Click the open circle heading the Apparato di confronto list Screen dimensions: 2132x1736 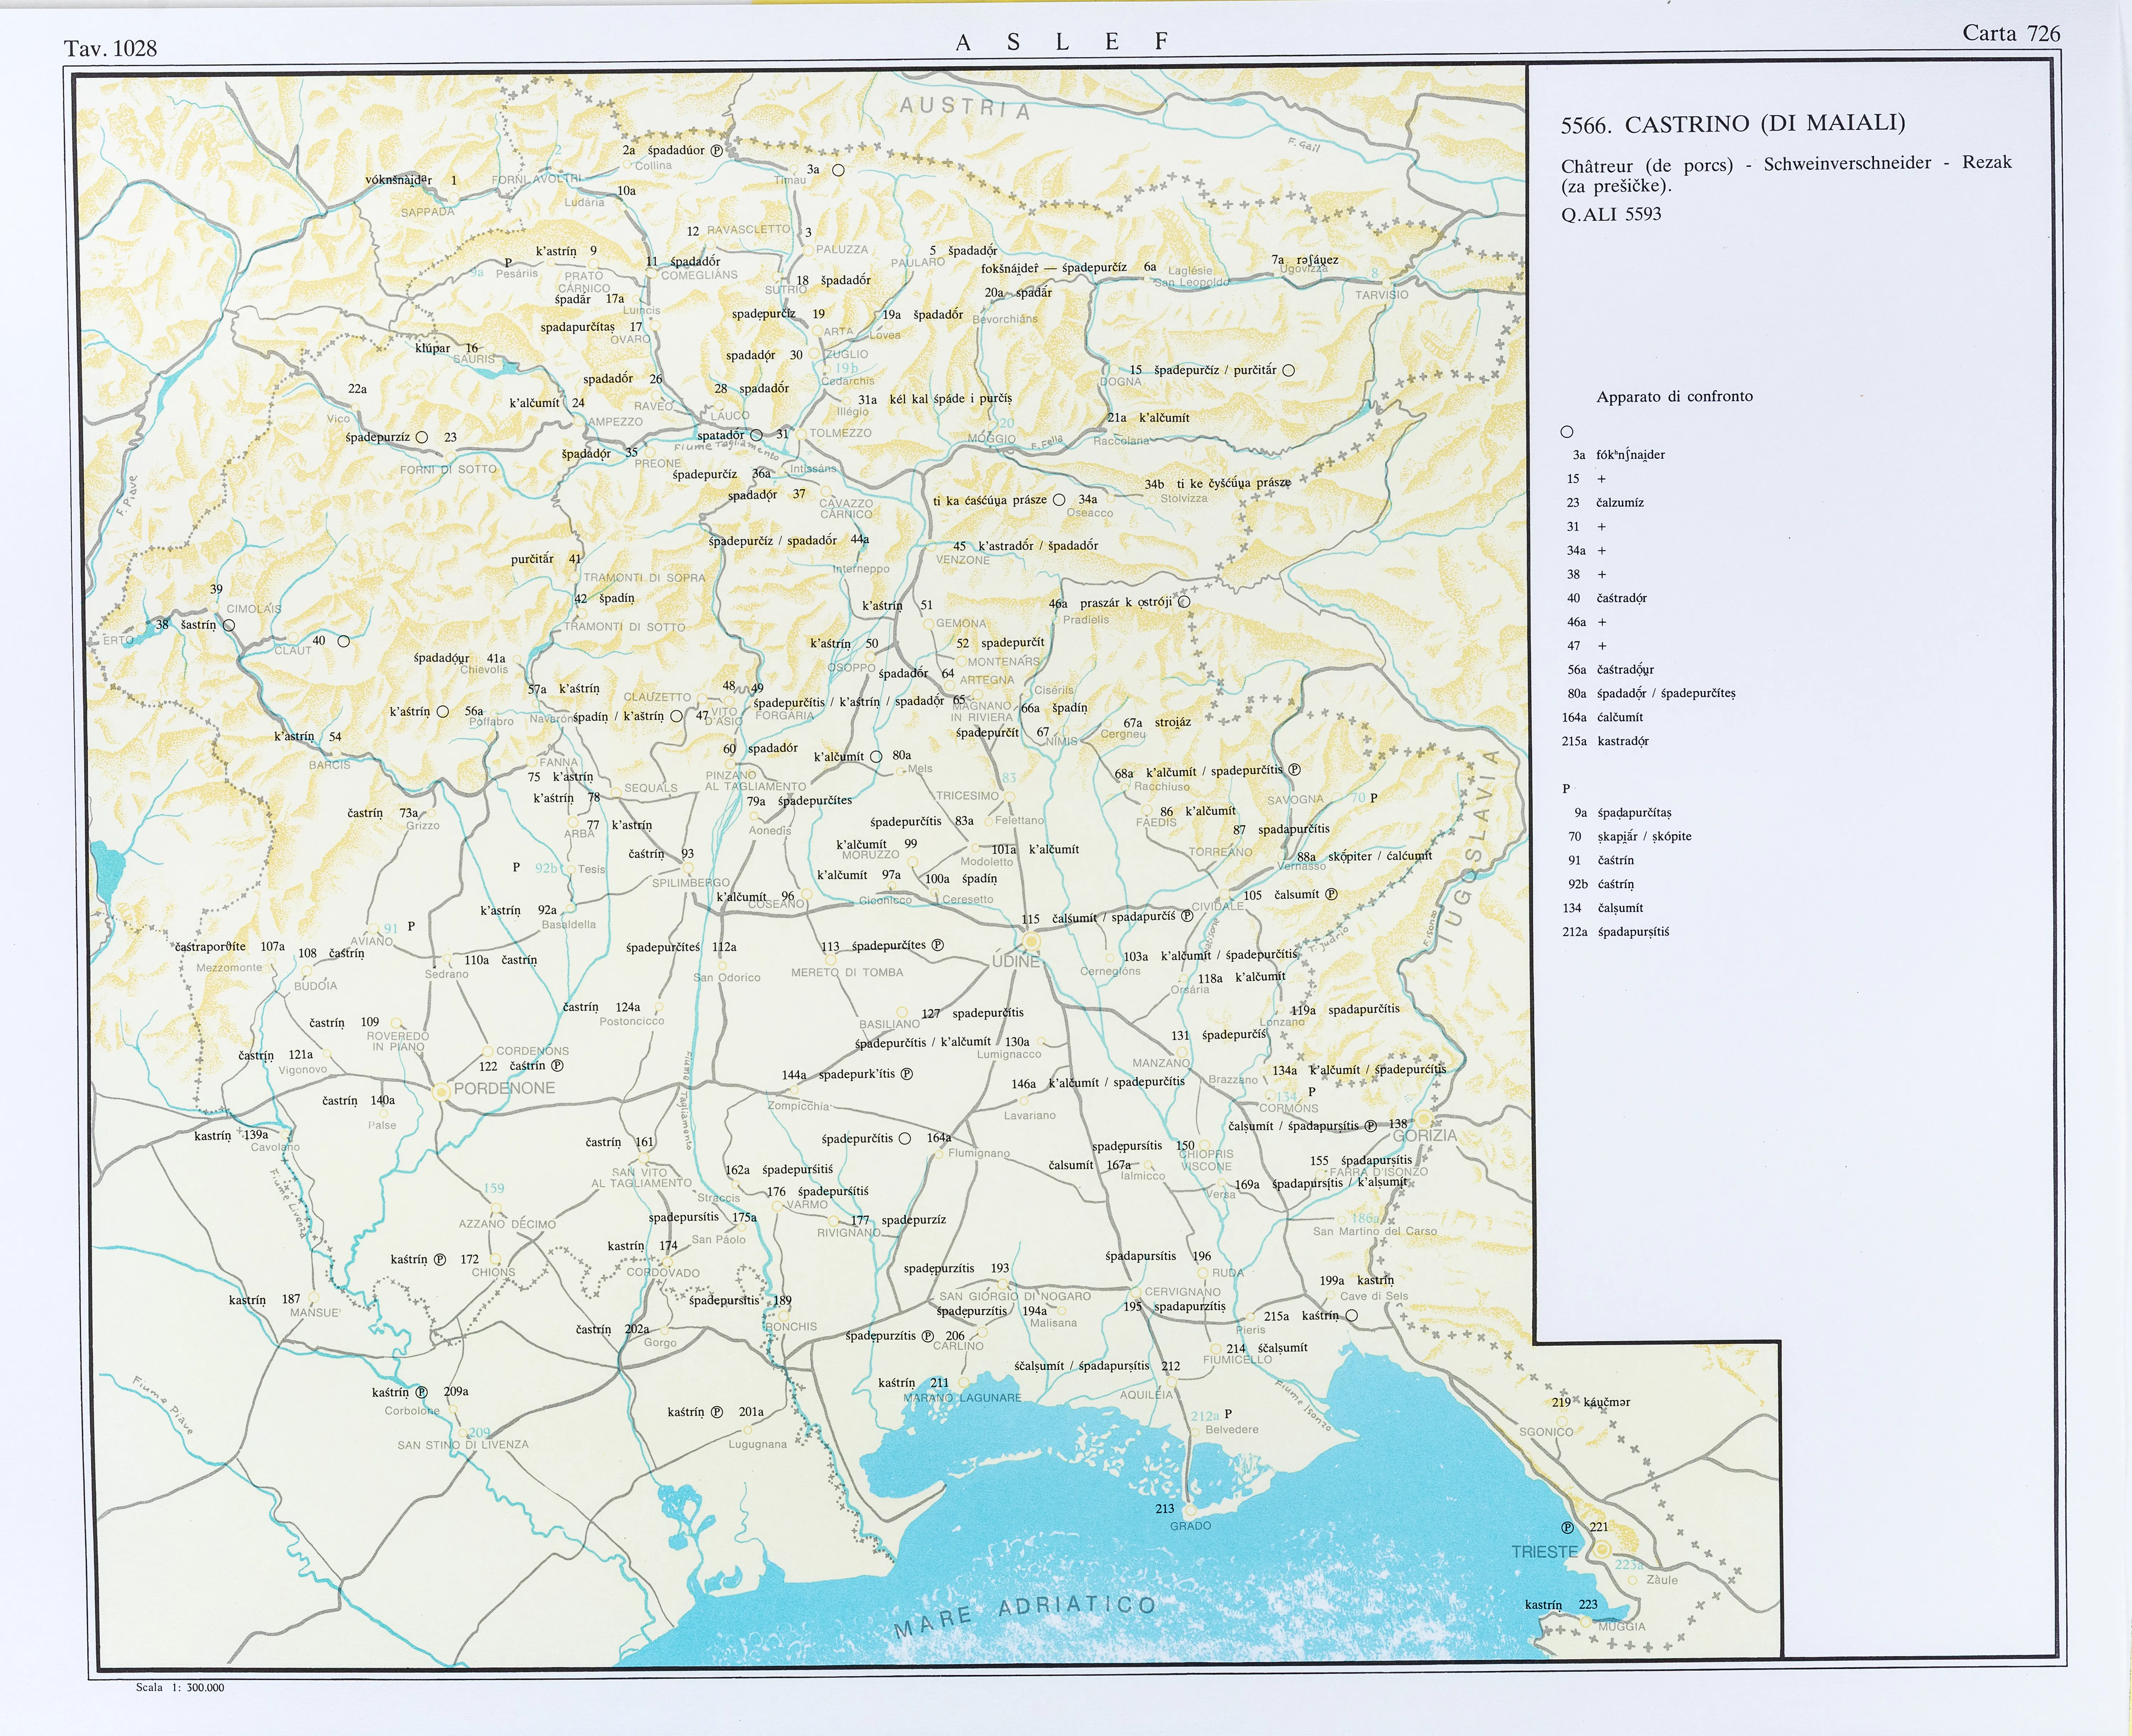(x=1567, y=432)
